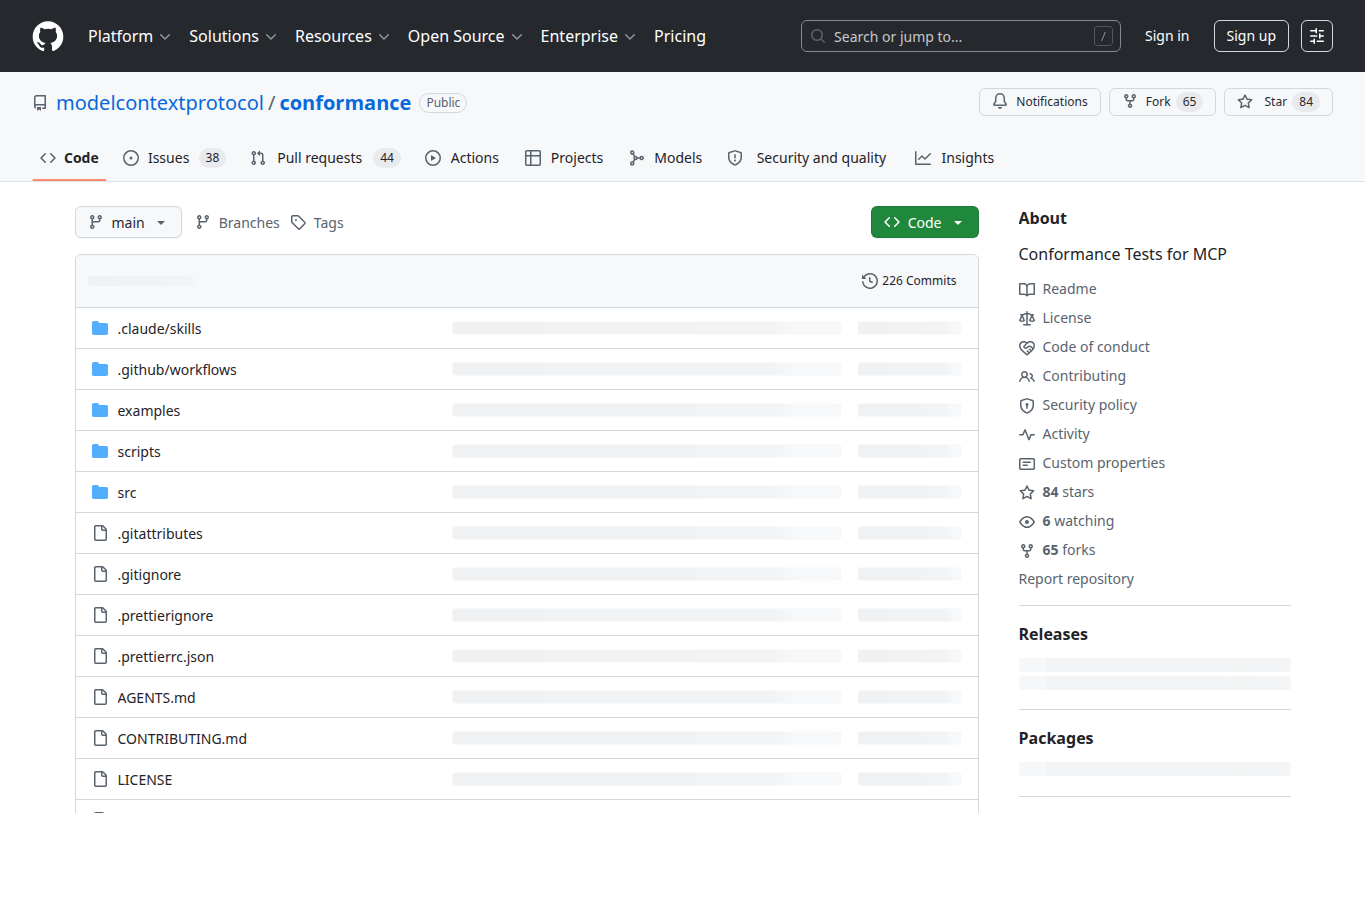This screenshot has height=900, width=1365.
Task: Click the LICENSE file icon
Action: [x=100, y=779]
